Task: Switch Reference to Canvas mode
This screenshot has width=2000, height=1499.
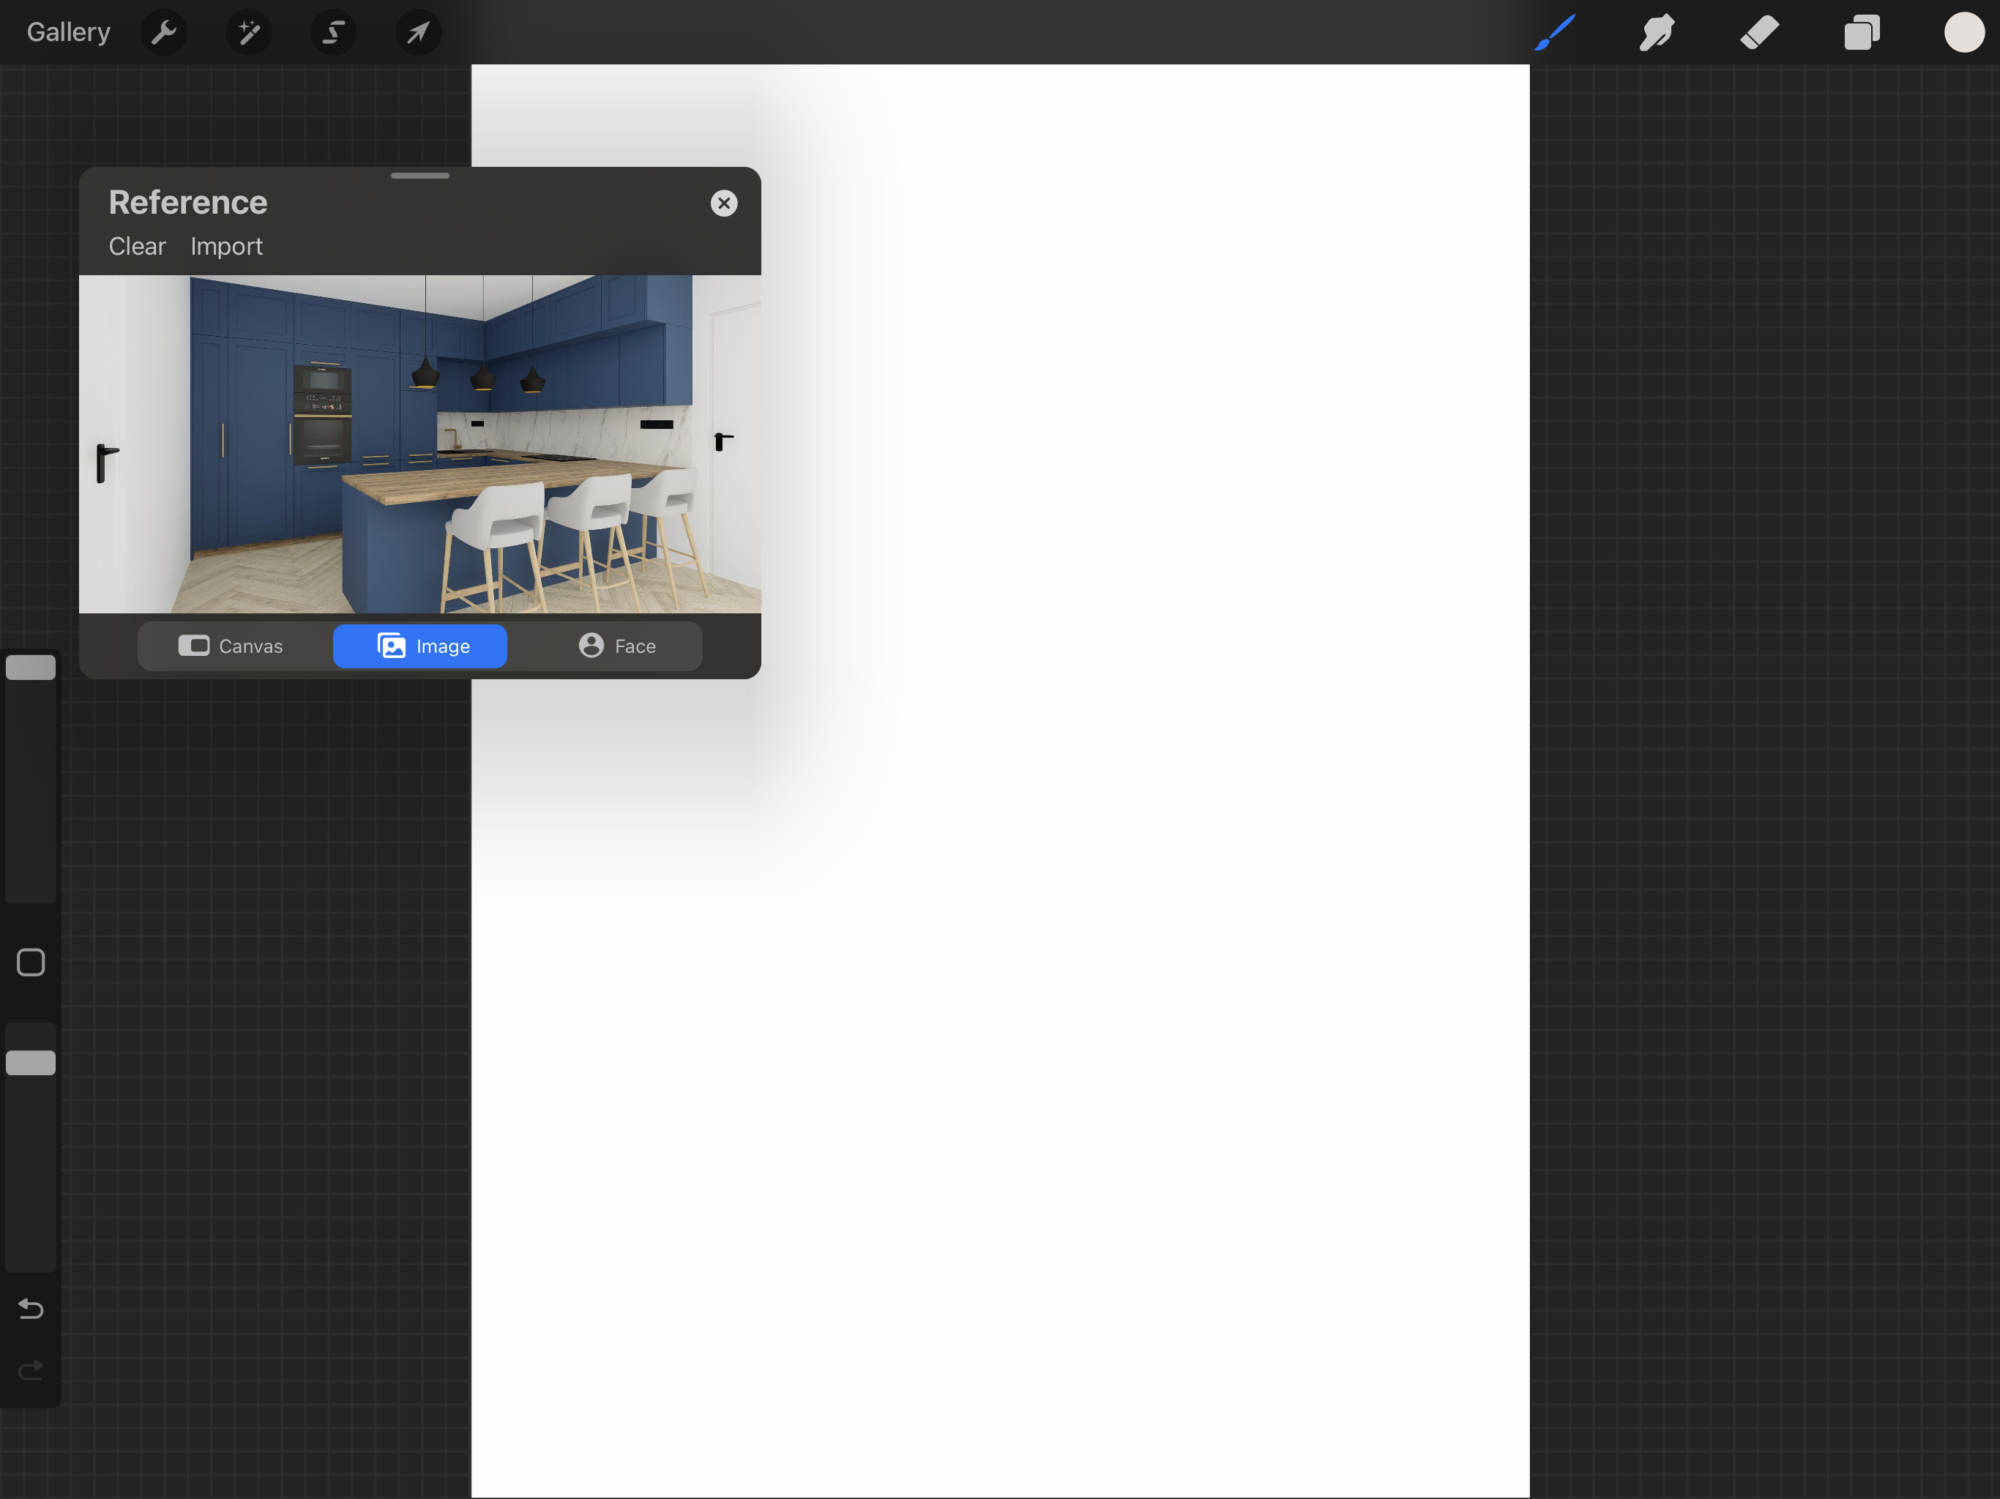Action: point(231,646)
